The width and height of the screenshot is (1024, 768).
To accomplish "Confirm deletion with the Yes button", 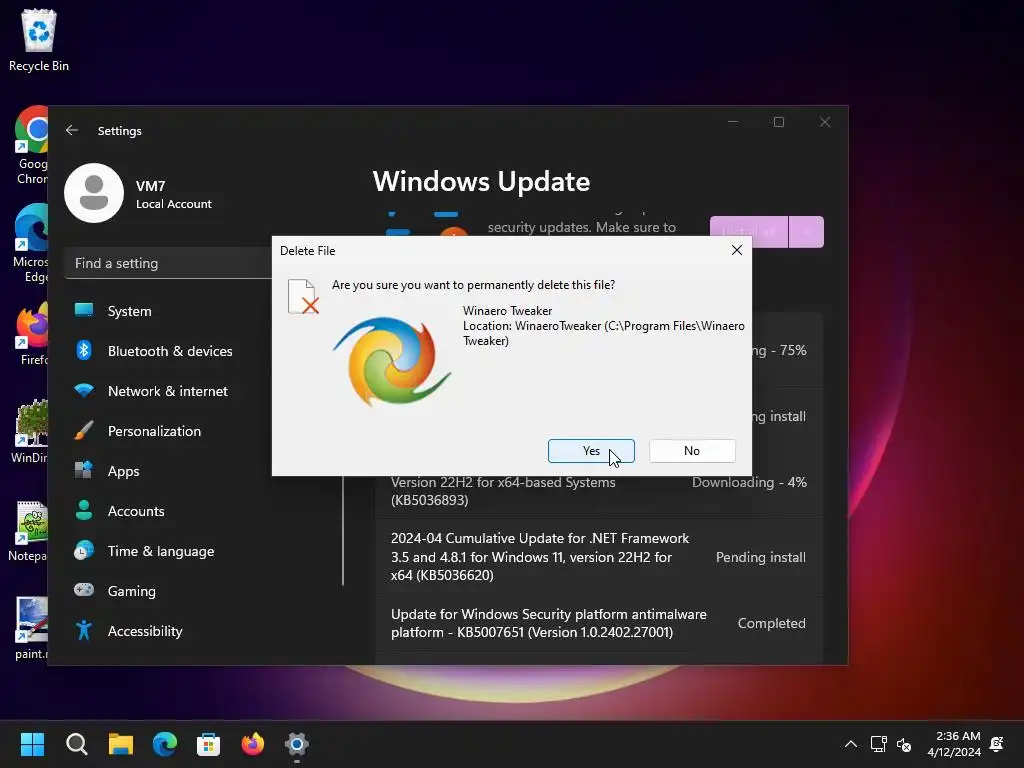I will click(591, 451).
